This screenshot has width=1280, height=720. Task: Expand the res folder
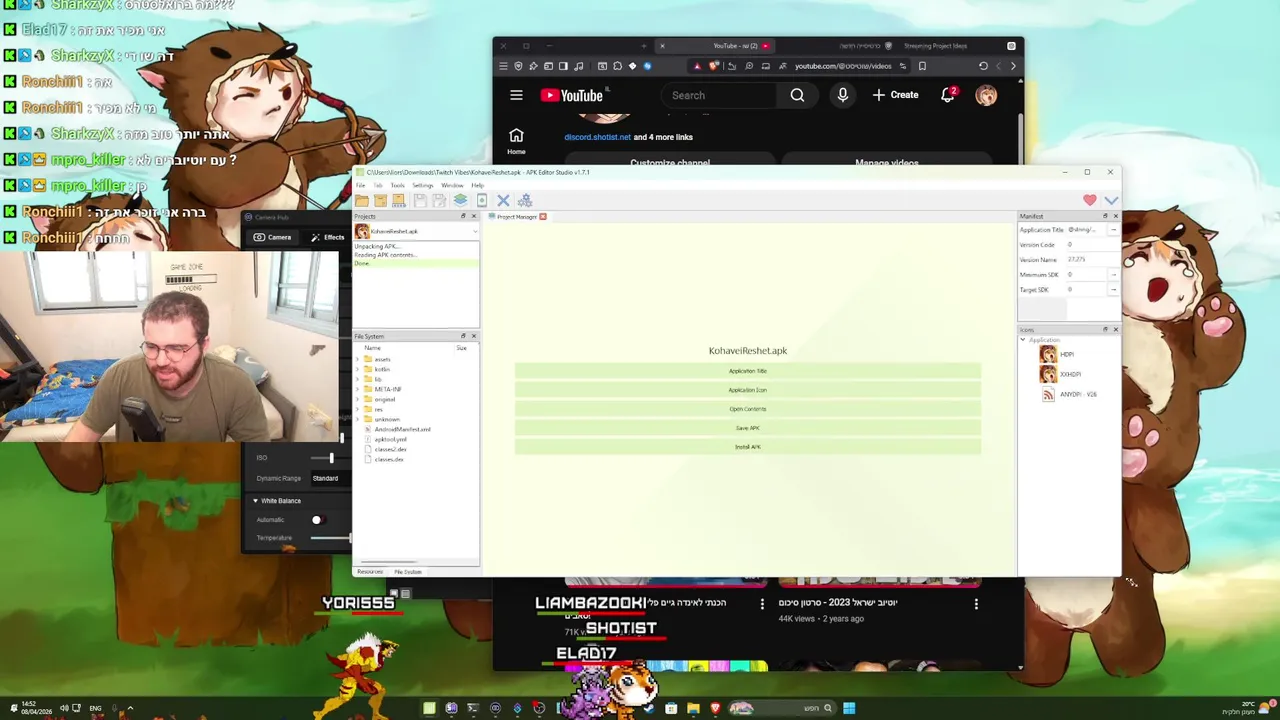[357, 409]
